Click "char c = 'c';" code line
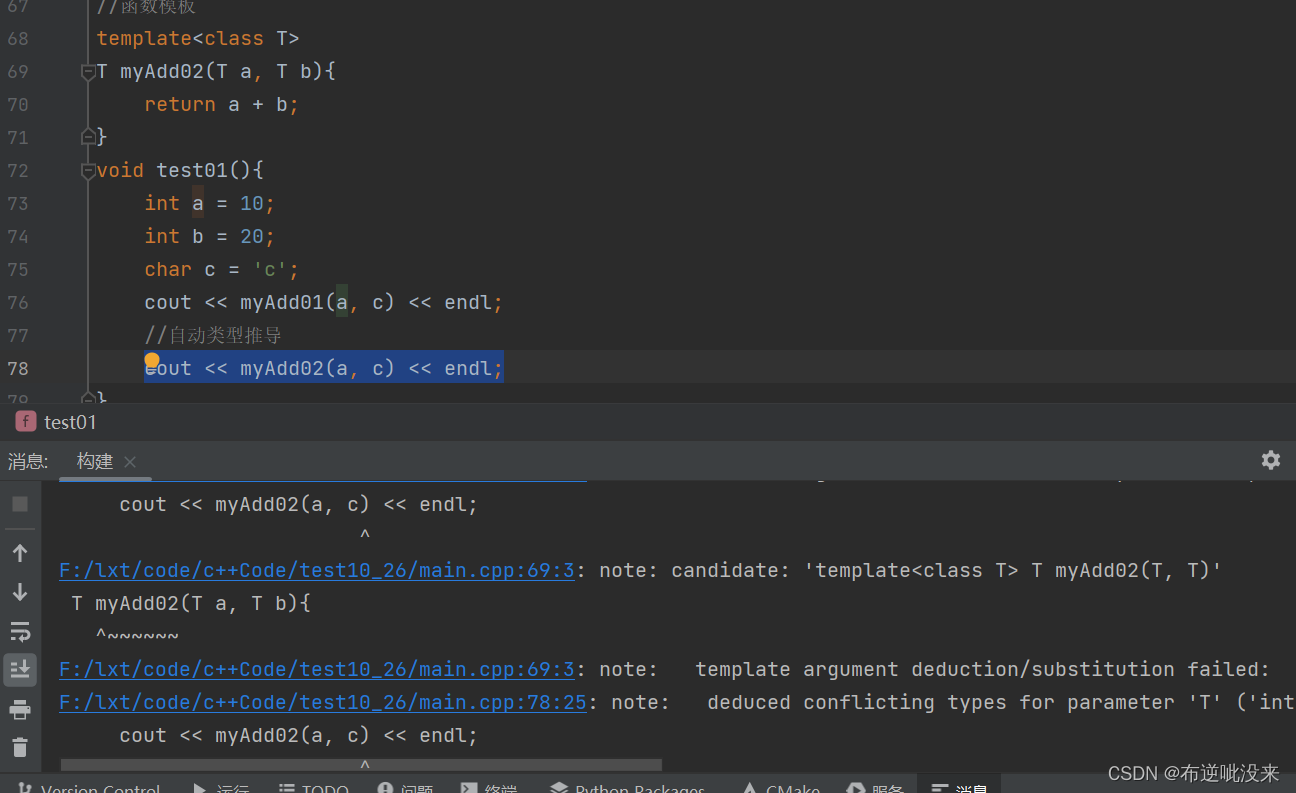Image resolution: width=1296 pixels, height=793 pixels. tap(222, 270)
